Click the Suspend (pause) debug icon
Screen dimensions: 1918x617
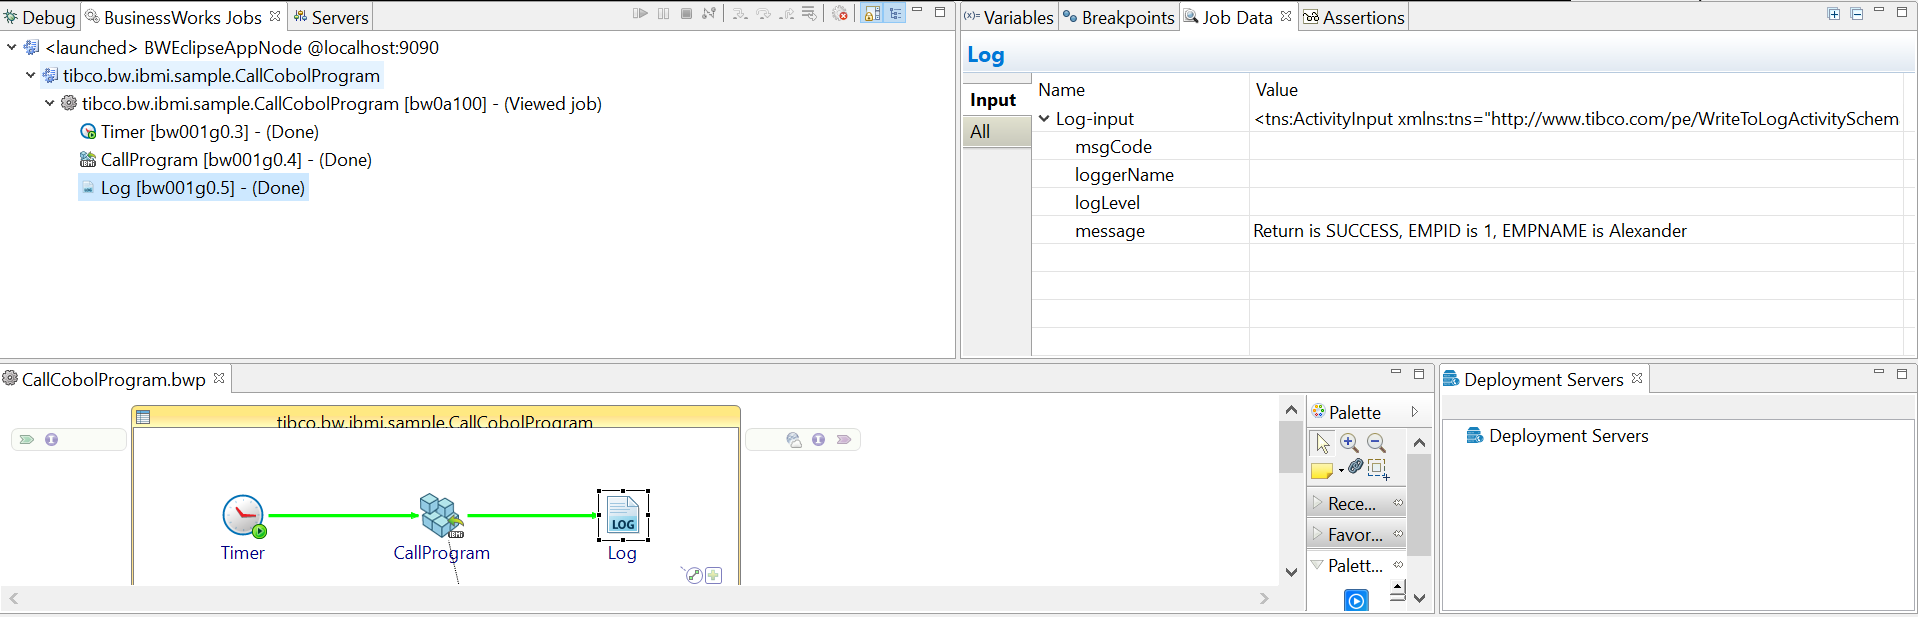point(664,14)
